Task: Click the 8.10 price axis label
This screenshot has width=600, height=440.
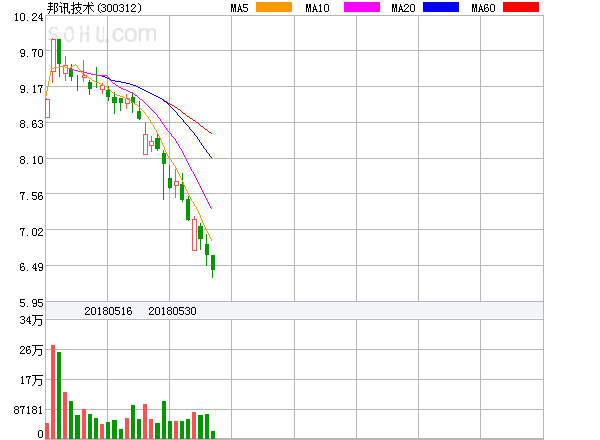Action: [31, 160]
